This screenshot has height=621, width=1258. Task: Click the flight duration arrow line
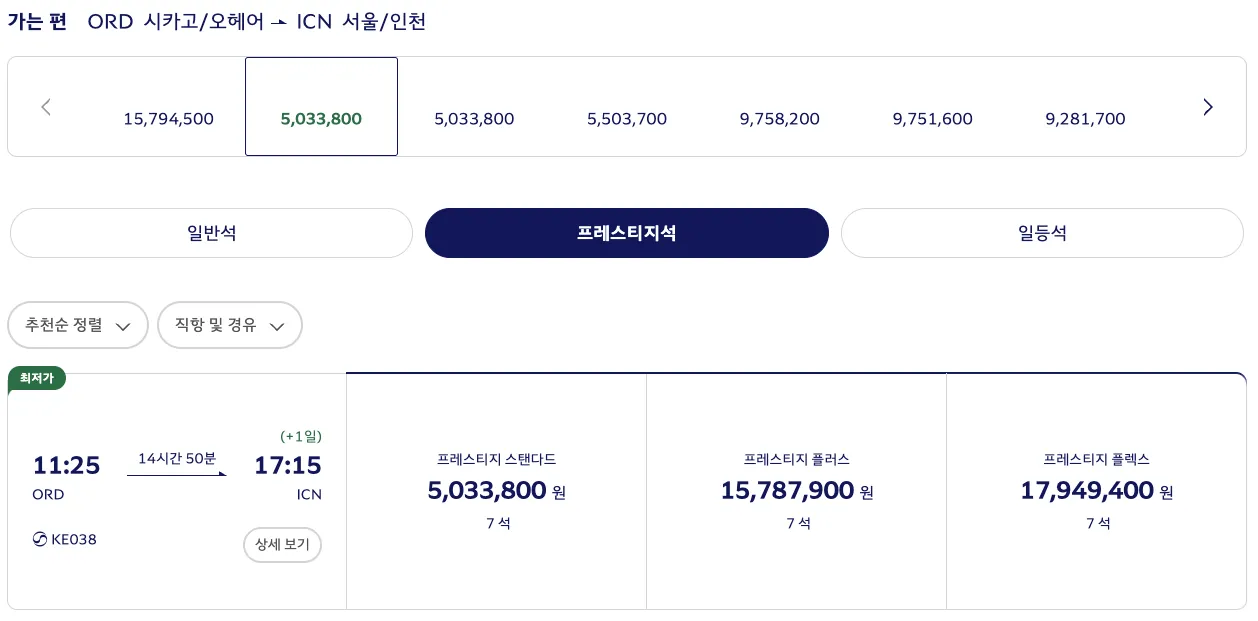coord(177,474)
